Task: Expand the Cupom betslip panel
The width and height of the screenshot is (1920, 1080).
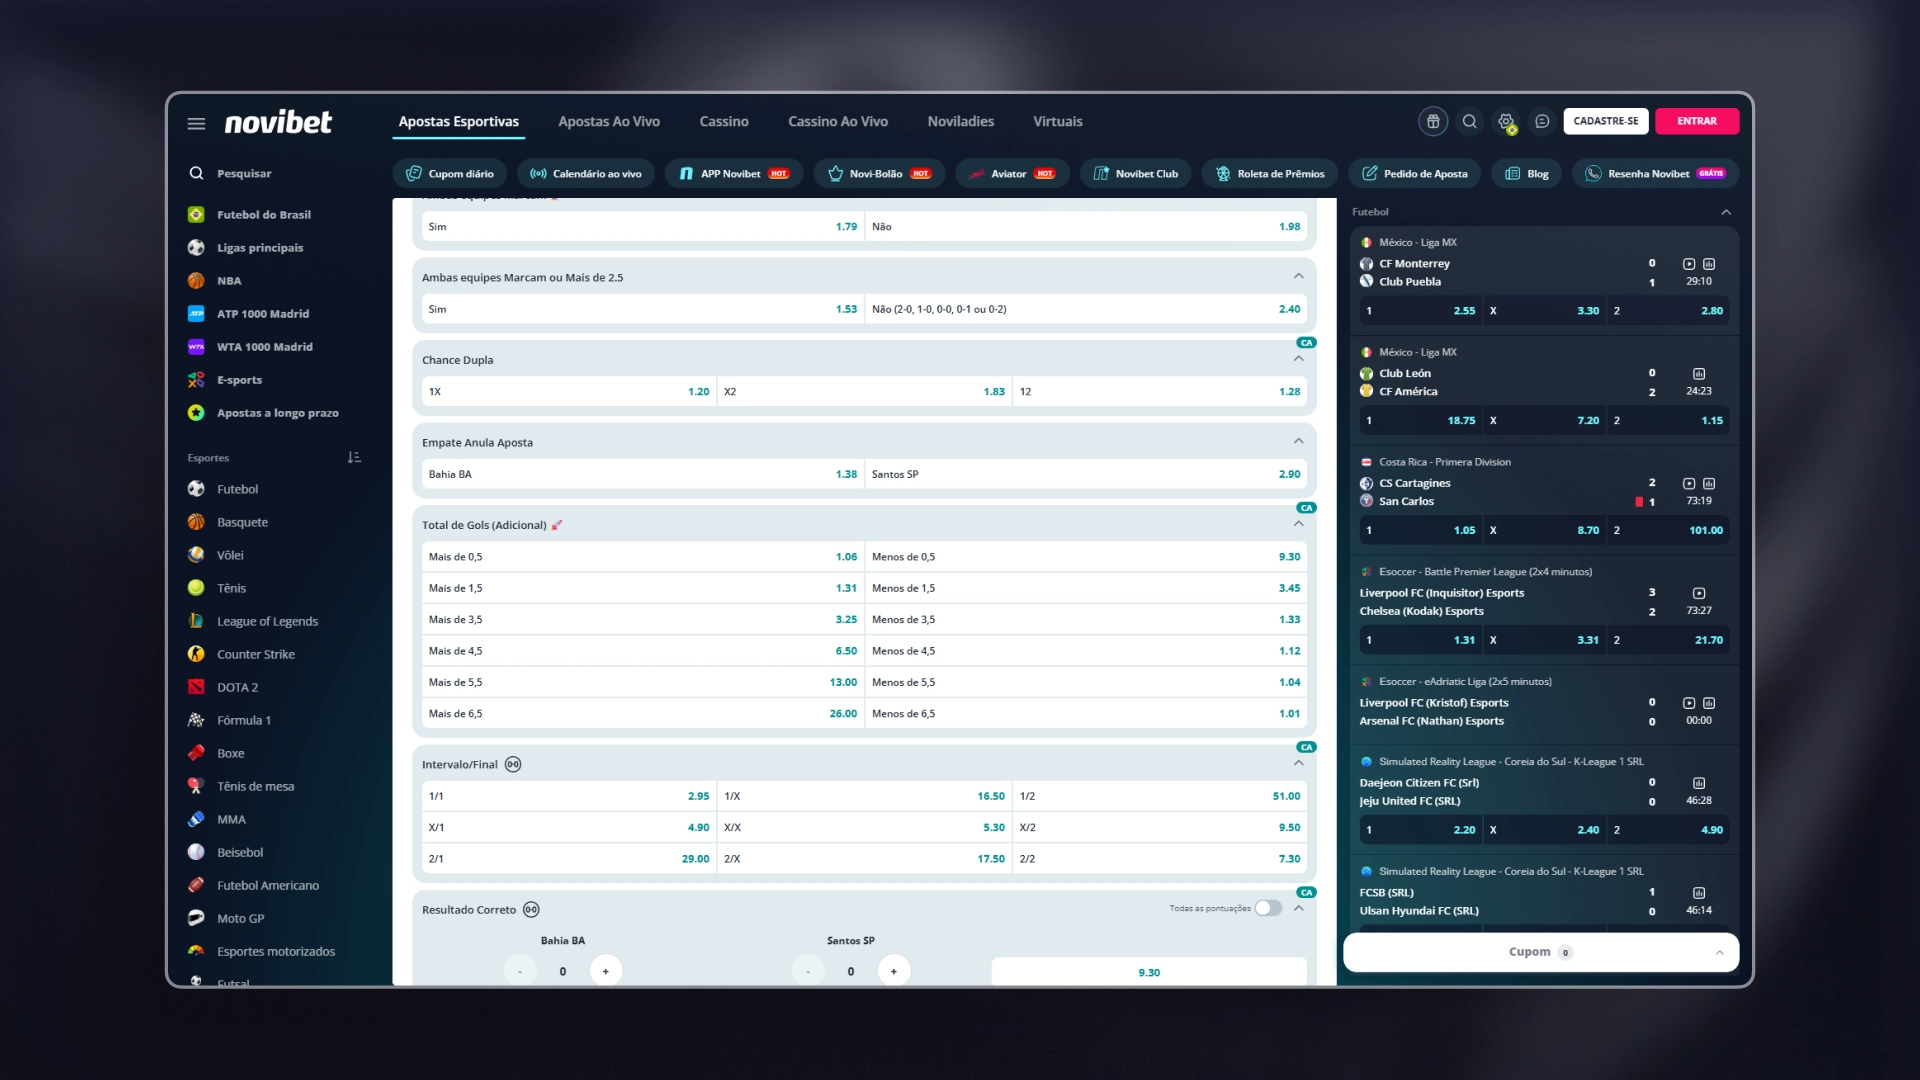Action: click(x=1540, y=952)
